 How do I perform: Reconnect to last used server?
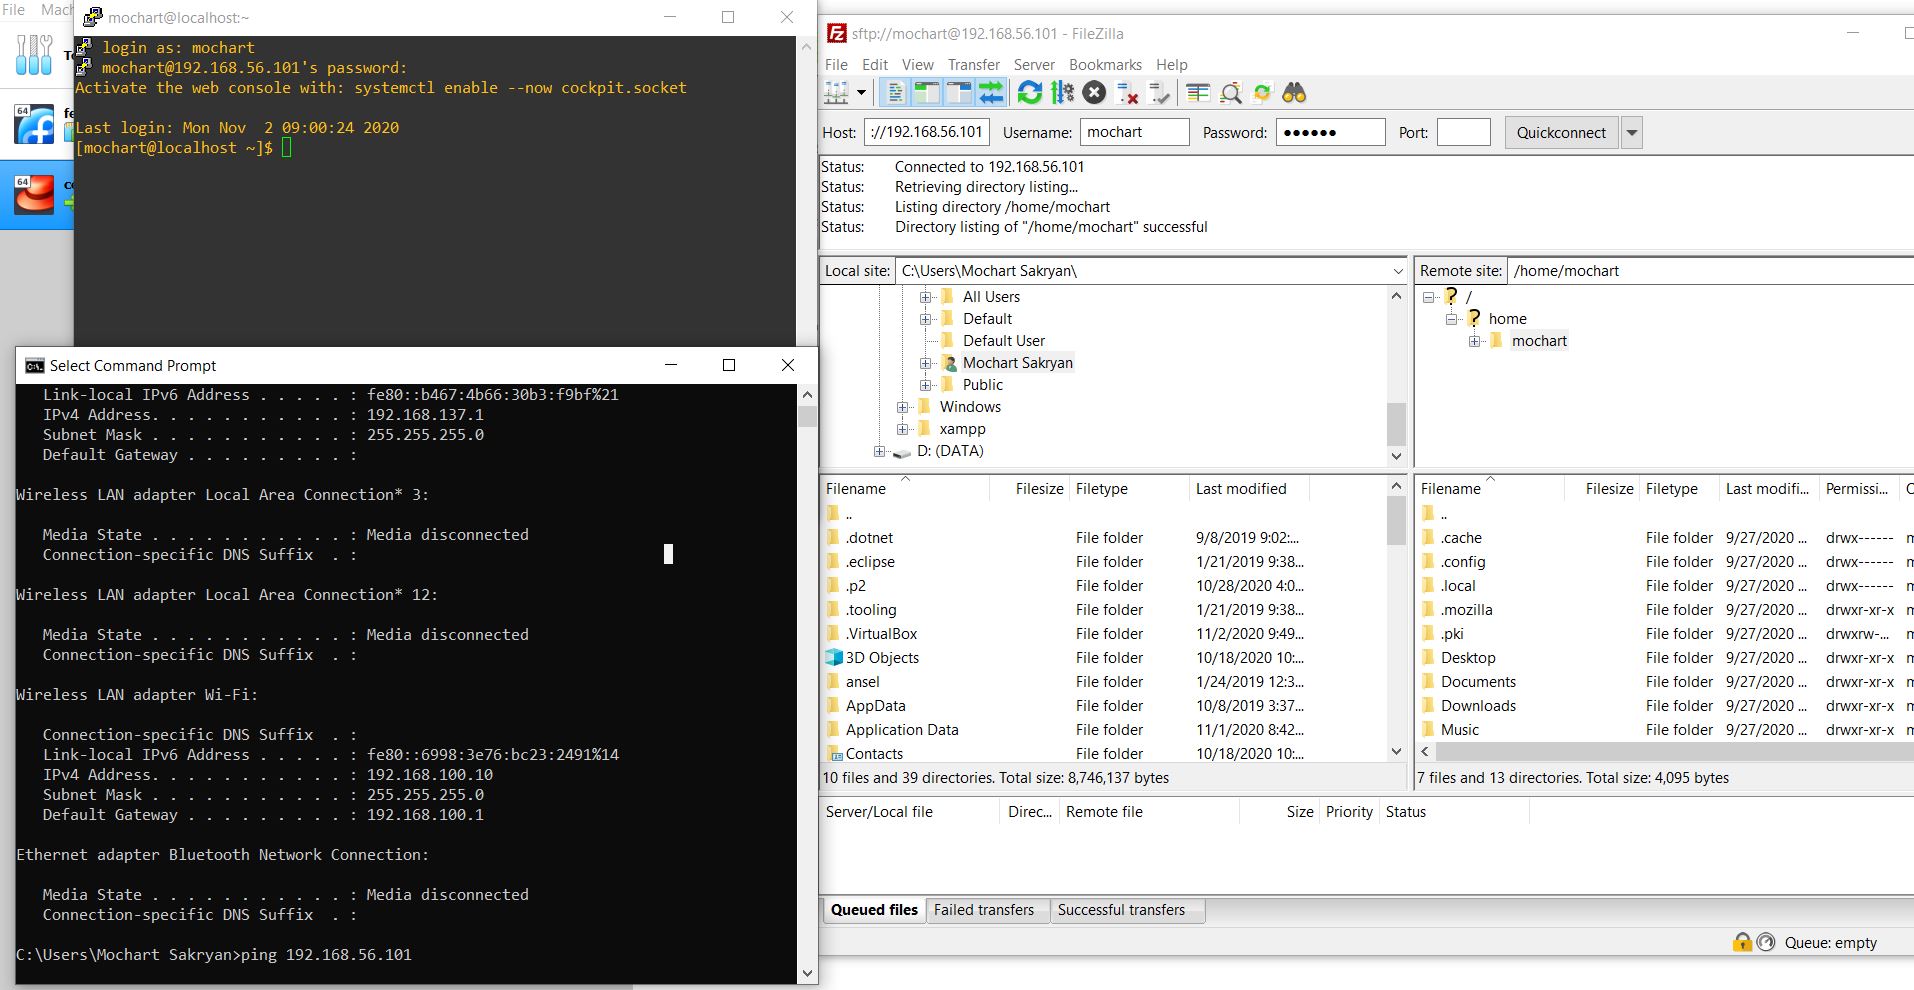click(1159, 93)
